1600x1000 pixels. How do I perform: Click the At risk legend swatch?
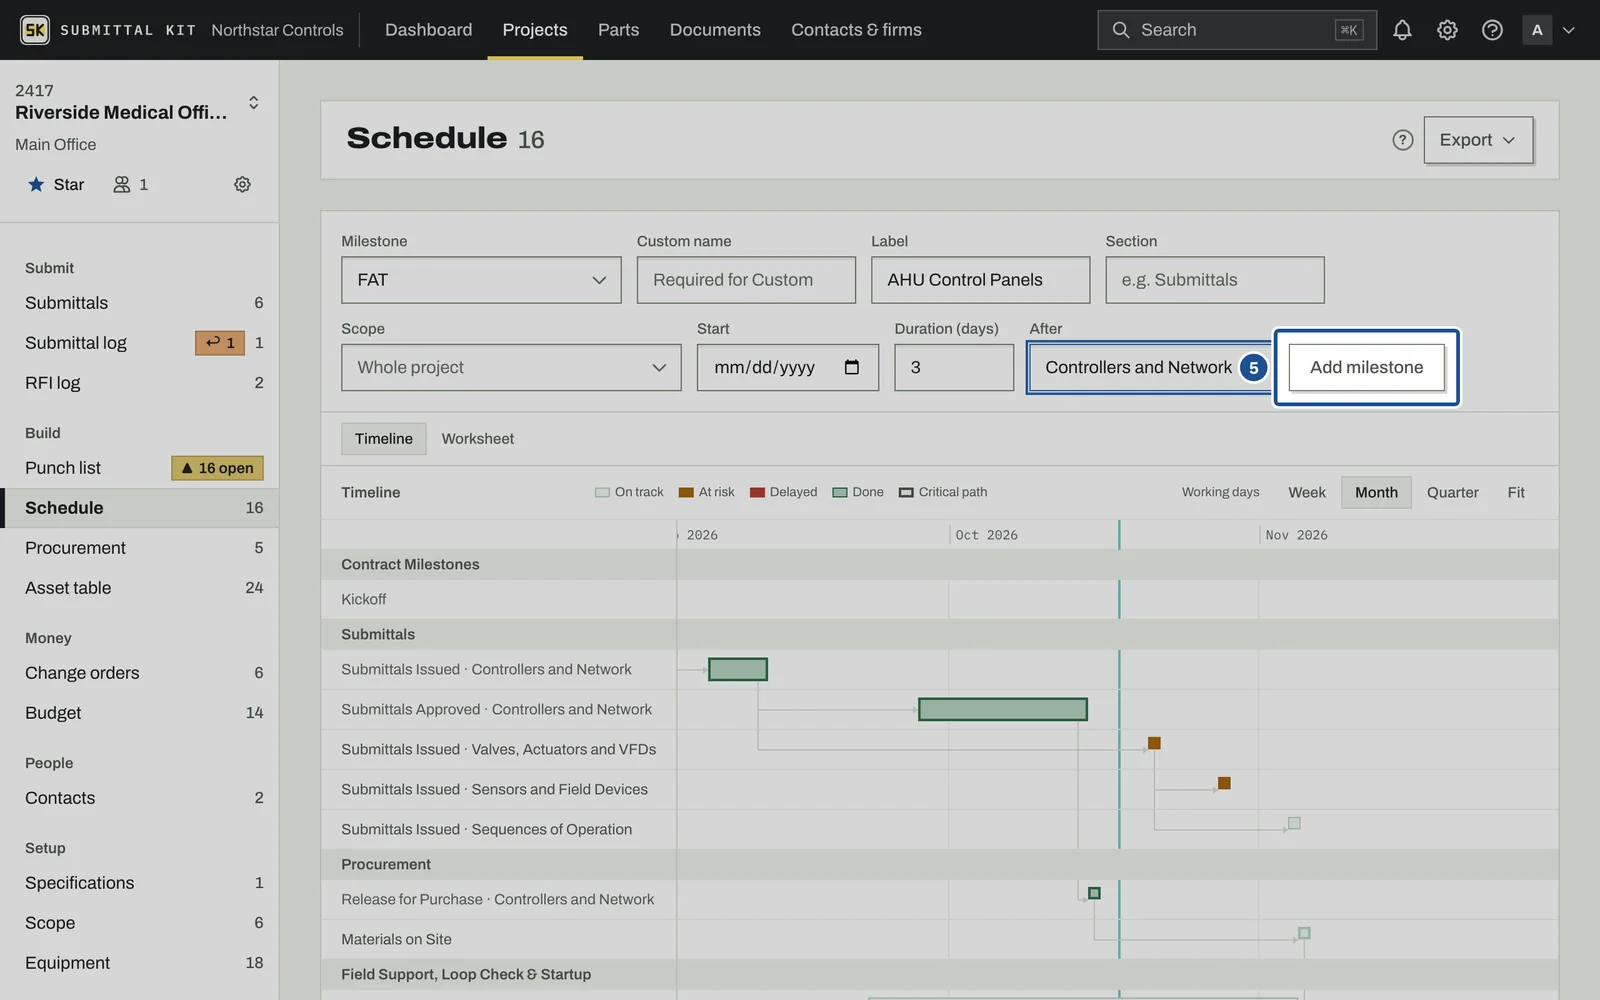click(686, 492)
